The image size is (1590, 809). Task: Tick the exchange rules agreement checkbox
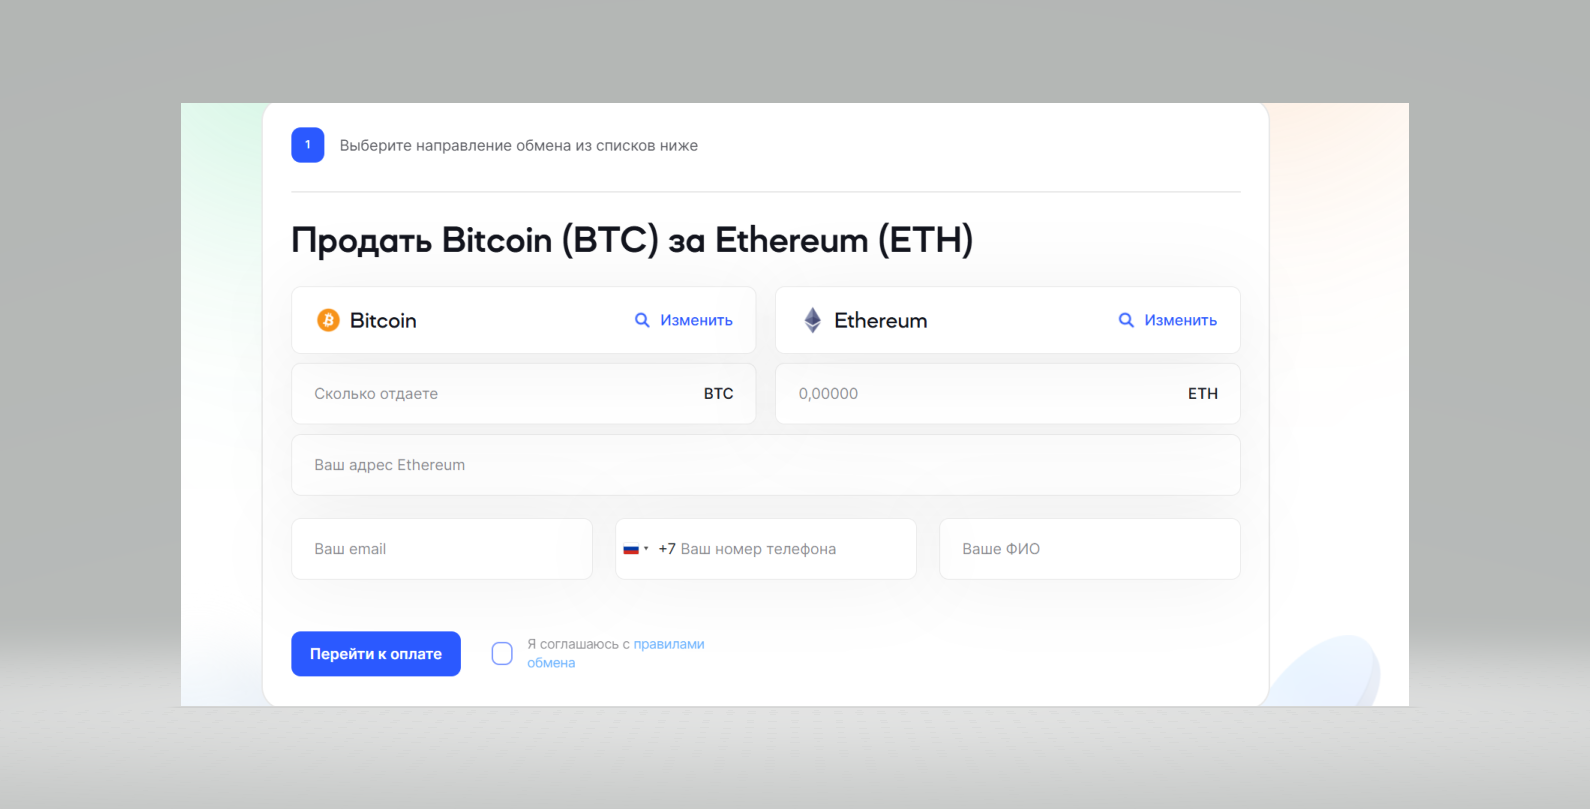click(x=502, y=654)
